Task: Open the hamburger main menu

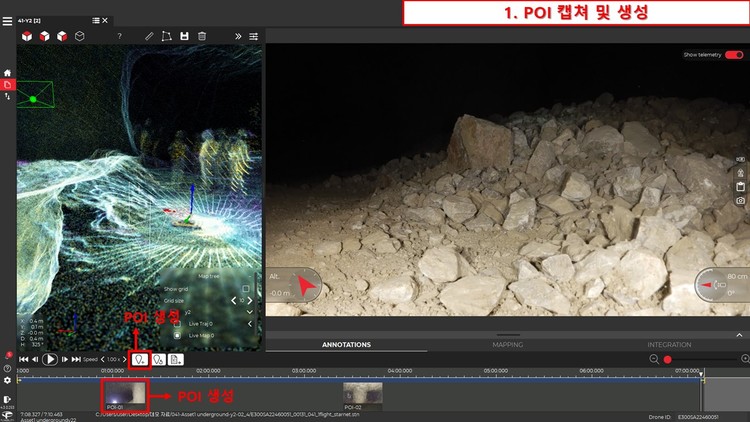Action: (x=7, y=21)
